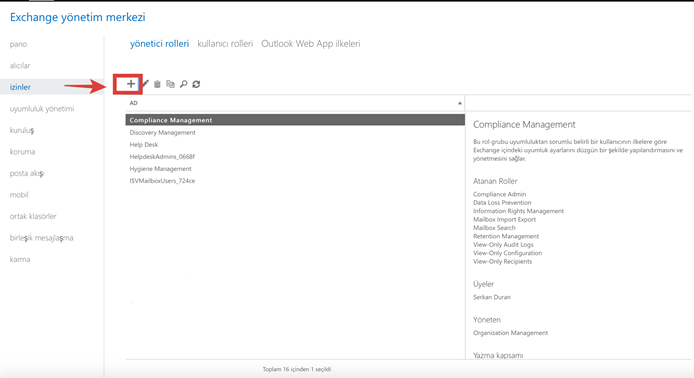This screenshot has width=694, height=378.
Task: Click the Yöneten heading in details pane
Action: coord(487,320)
